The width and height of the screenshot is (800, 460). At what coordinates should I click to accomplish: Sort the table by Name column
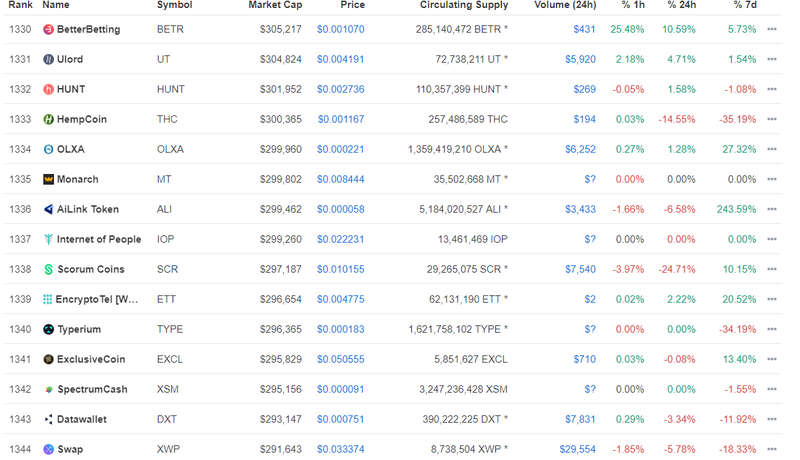56,5
